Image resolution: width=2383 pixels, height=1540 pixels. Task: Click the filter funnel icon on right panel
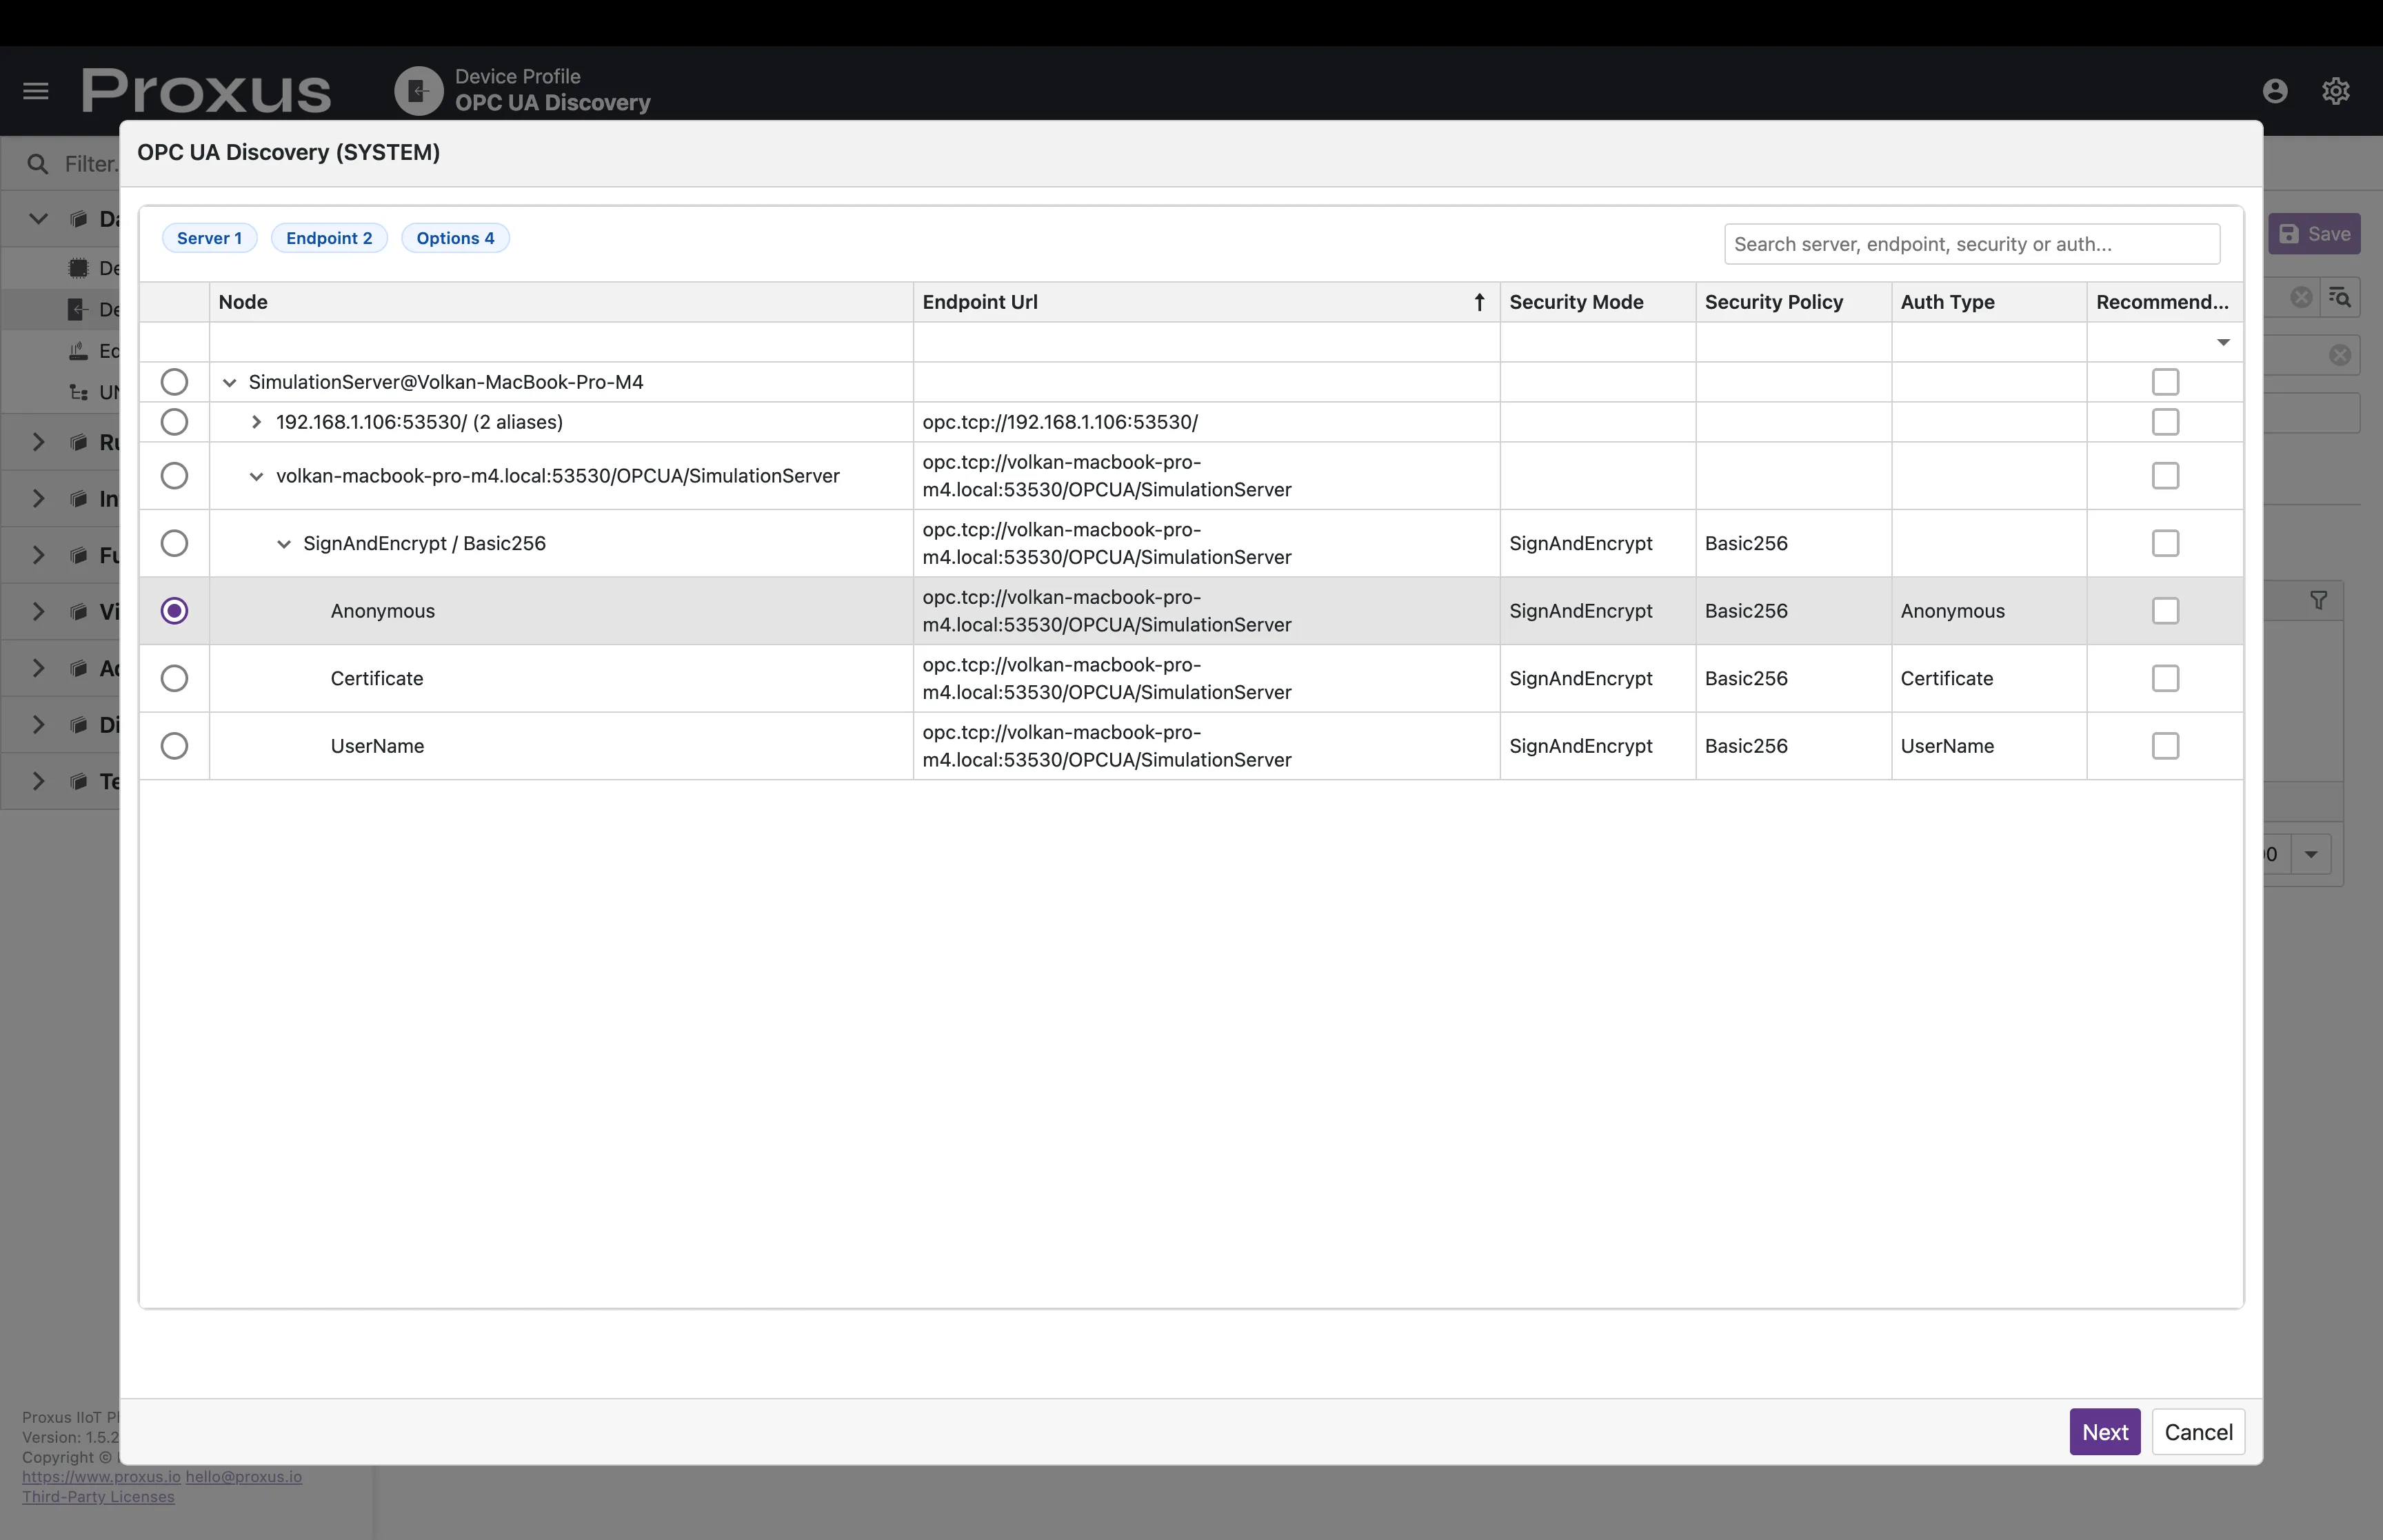click(2318, 600)
